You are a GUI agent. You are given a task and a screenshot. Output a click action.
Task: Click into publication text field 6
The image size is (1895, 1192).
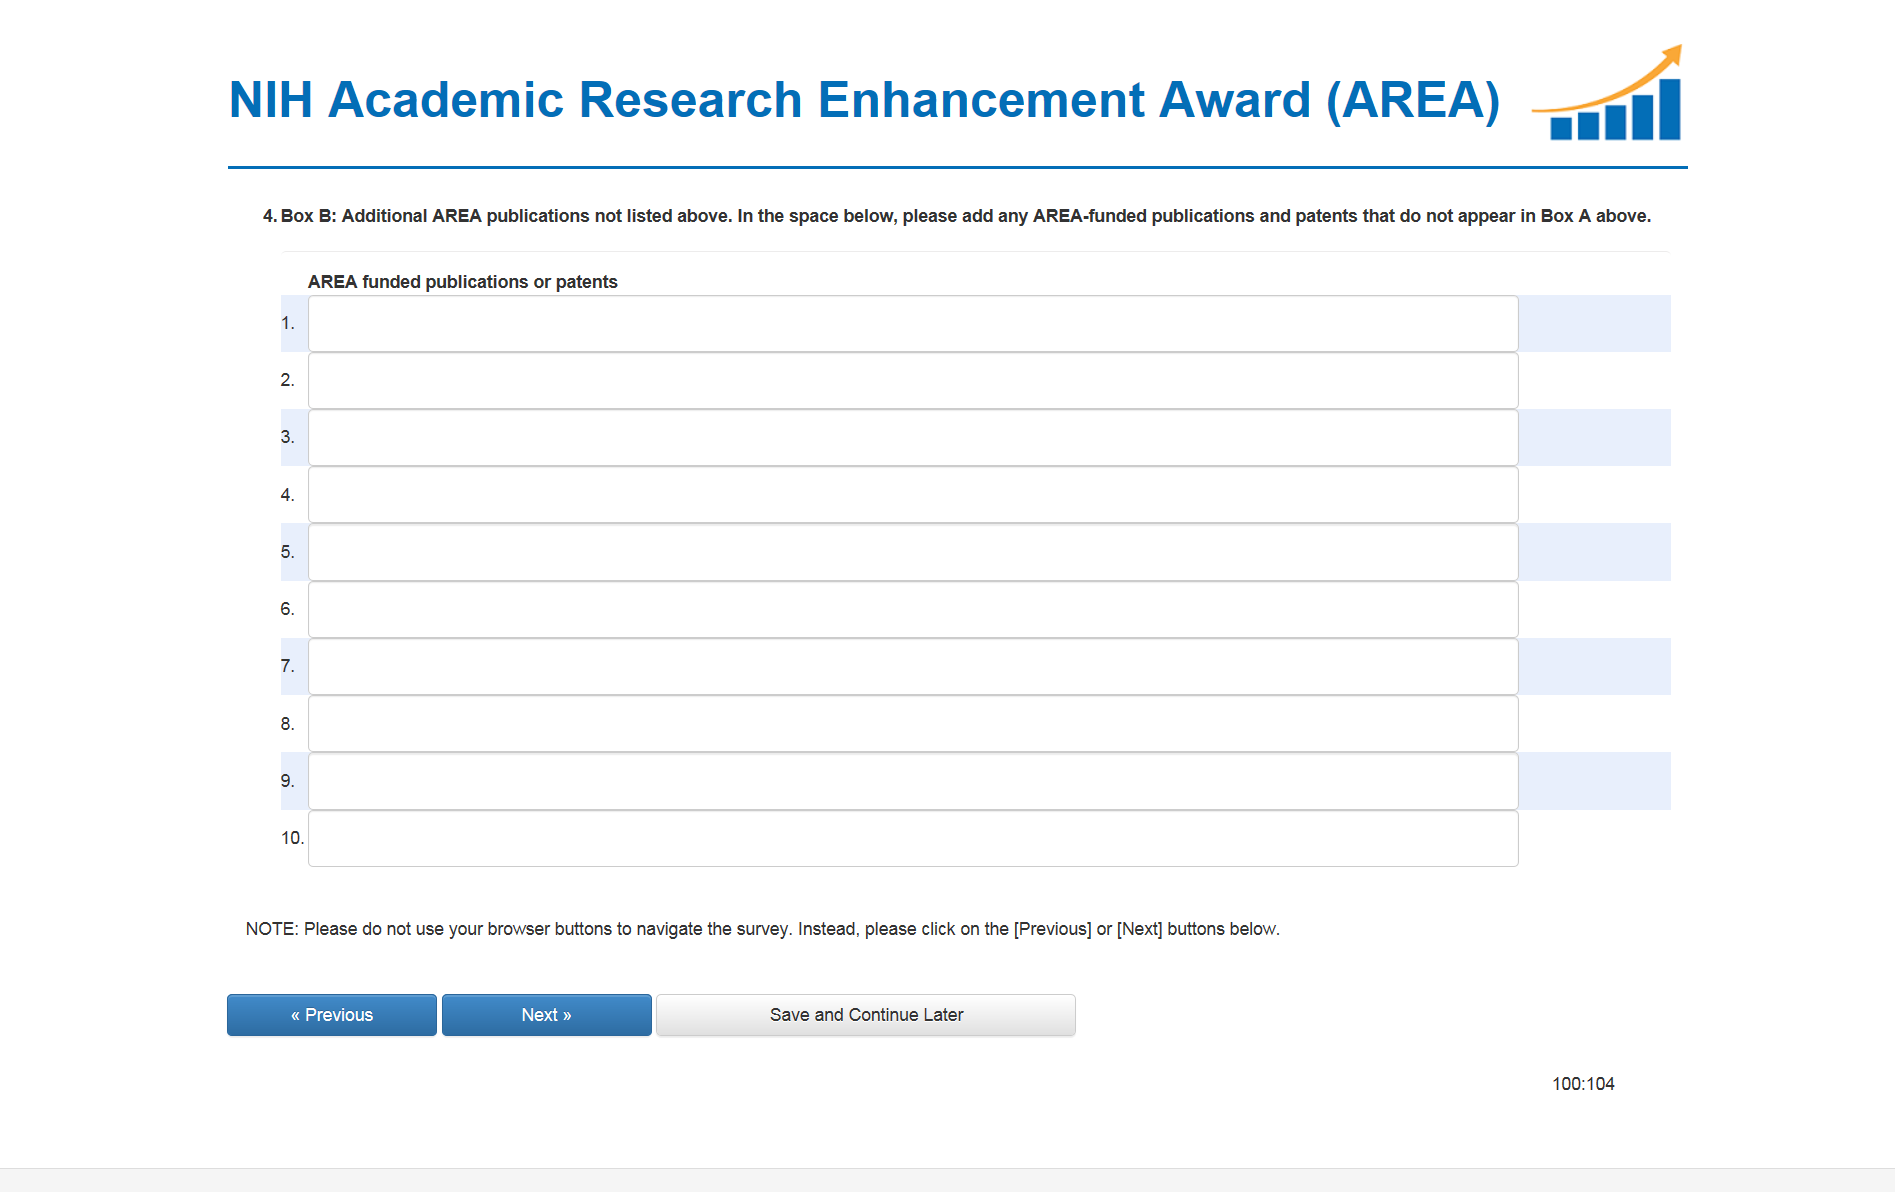point(912,610)
